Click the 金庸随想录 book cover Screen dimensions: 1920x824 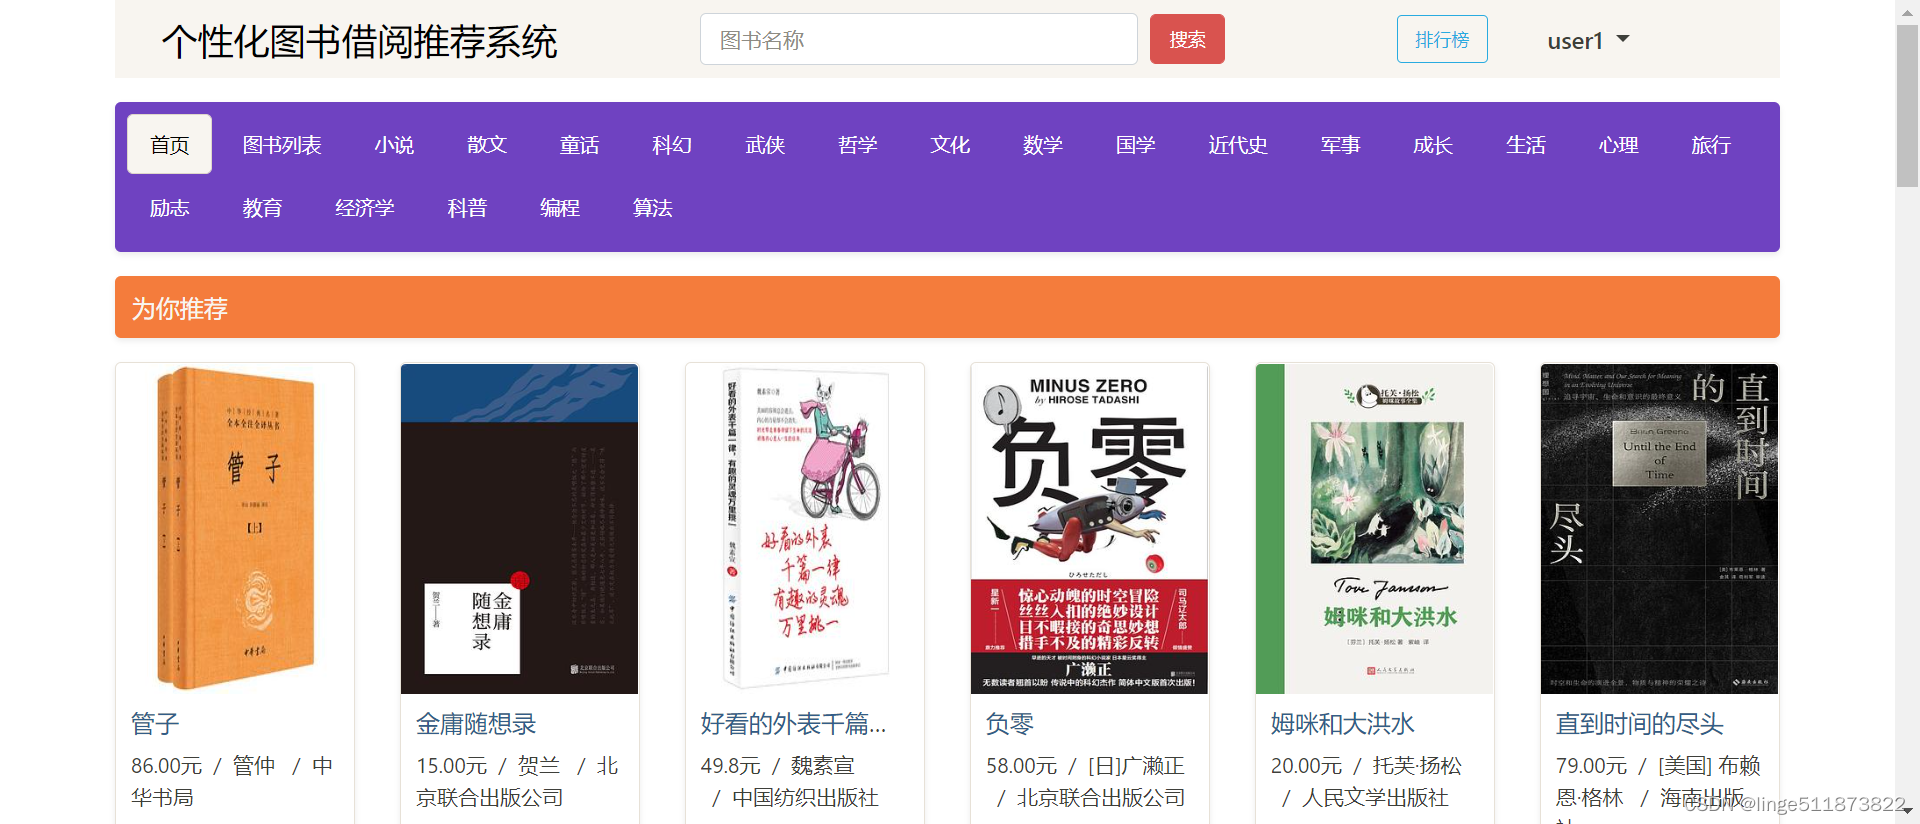[520, 529]
